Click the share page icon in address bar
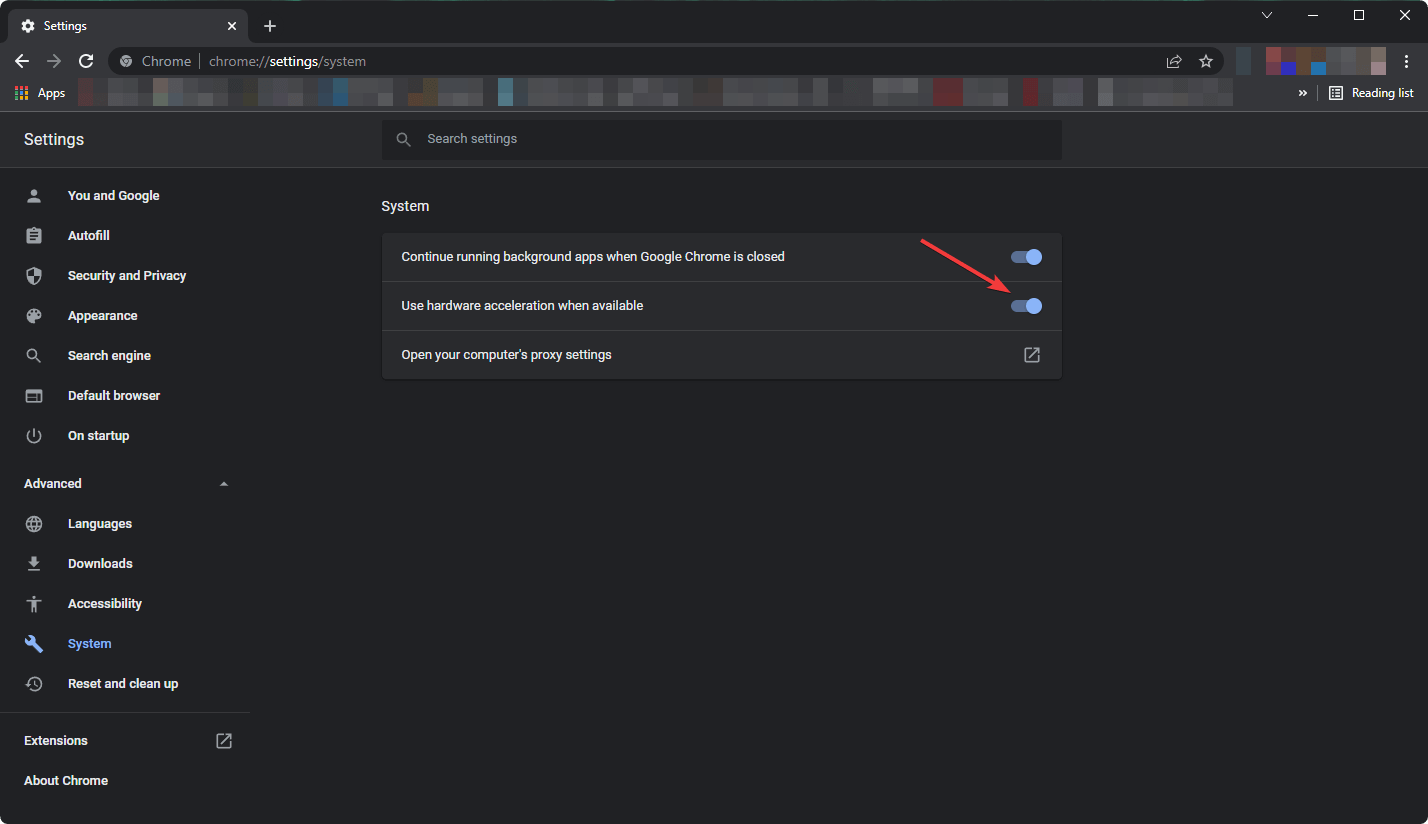 coord(1174,61)
